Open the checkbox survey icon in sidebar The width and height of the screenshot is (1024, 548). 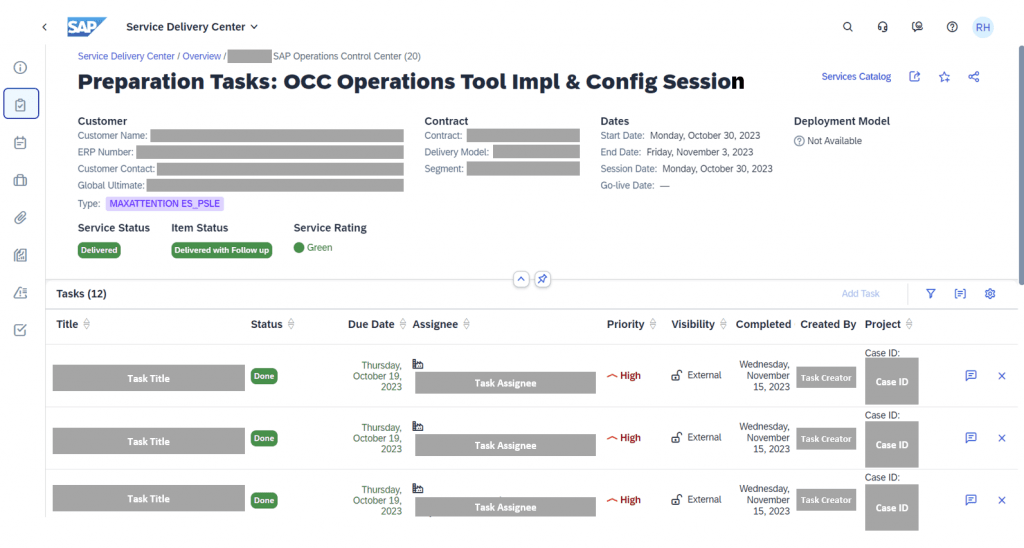20,330
